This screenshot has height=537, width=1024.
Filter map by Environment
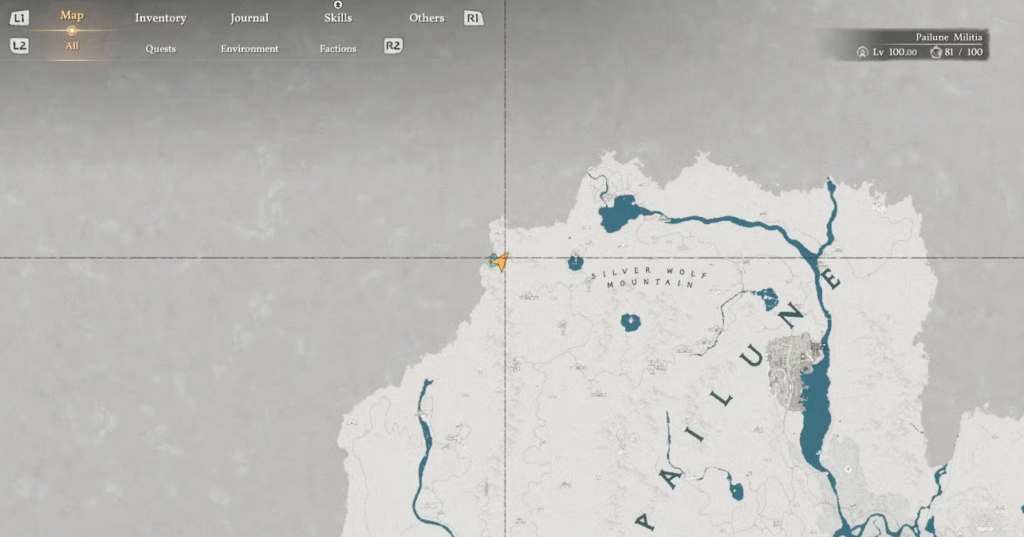click(x=249, y=48)
